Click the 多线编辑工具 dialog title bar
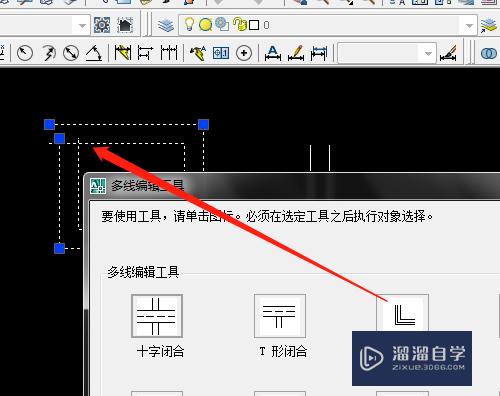 coord(293,186)
